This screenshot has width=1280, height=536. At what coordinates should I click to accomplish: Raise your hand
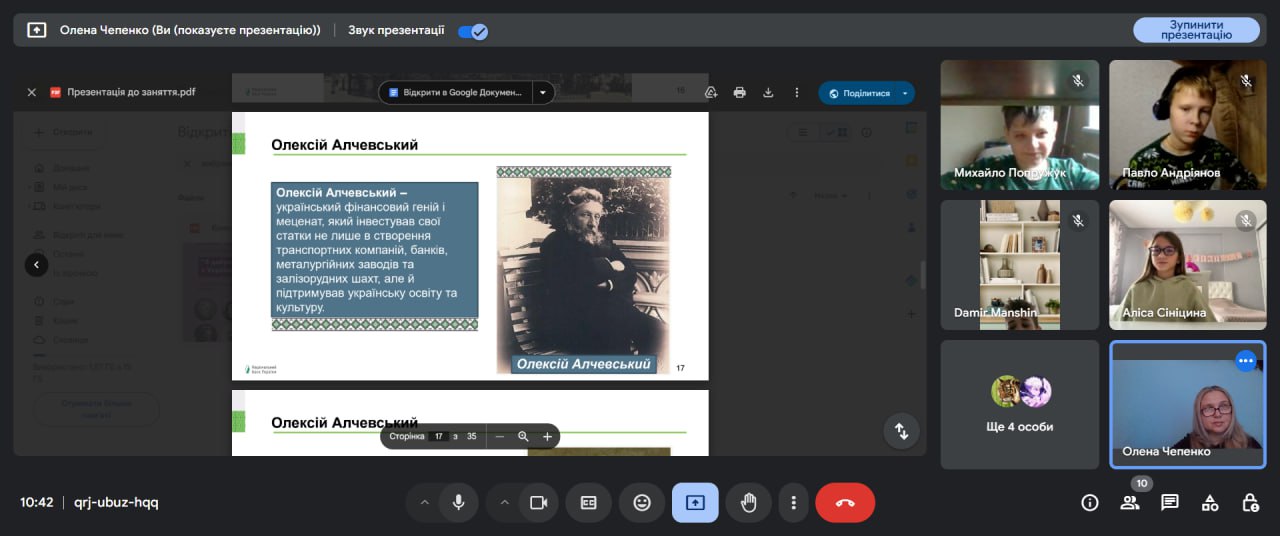(x=748, y=503)
